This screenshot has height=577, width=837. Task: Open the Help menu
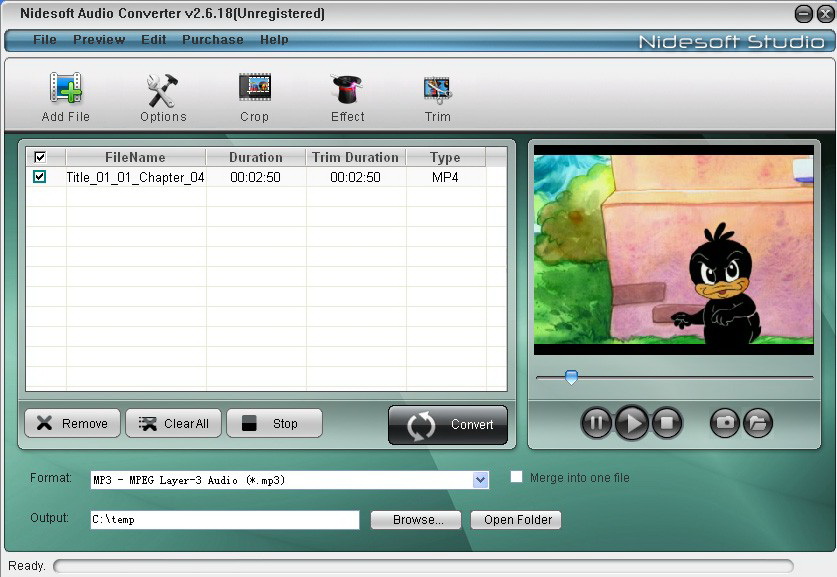(274, 39)
